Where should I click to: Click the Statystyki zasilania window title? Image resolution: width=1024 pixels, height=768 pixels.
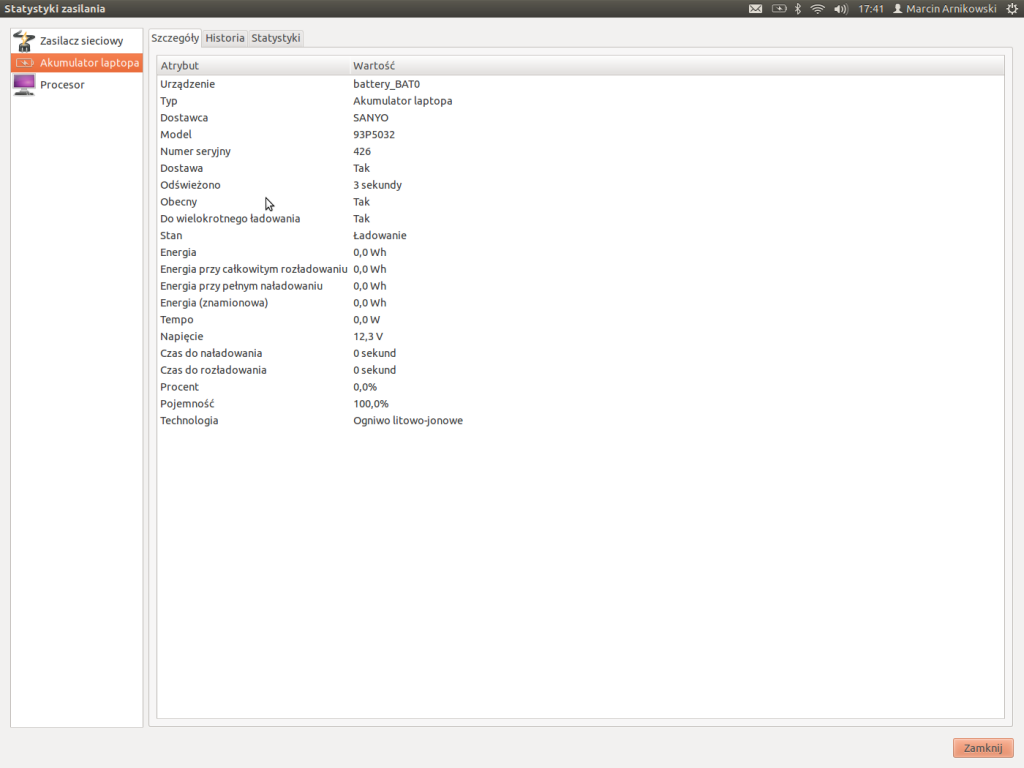[55, 8]
